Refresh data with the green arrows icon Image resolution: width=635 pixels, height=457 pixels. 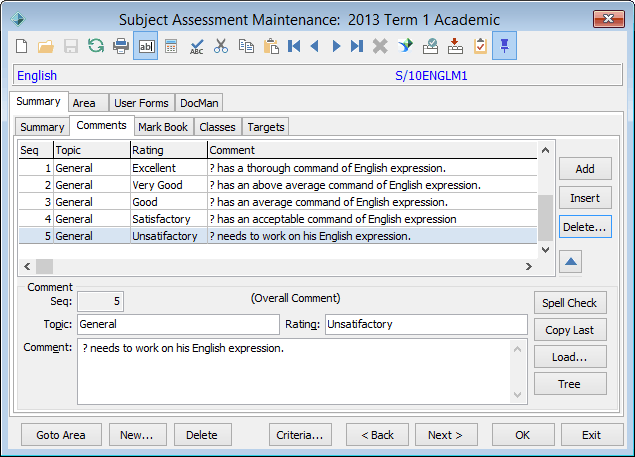pyautogui.click(x=96, y=46)
